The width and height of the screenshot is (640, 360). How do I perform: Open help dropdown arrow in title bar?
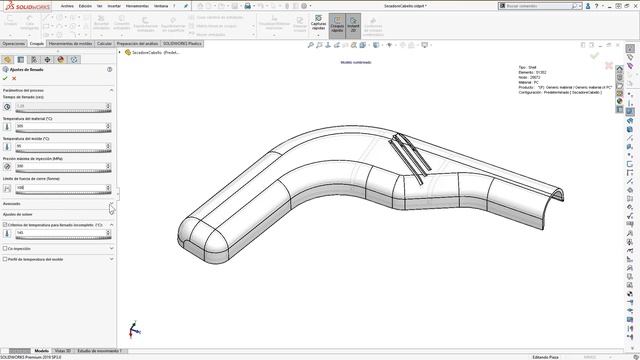[x=602, y=6]
